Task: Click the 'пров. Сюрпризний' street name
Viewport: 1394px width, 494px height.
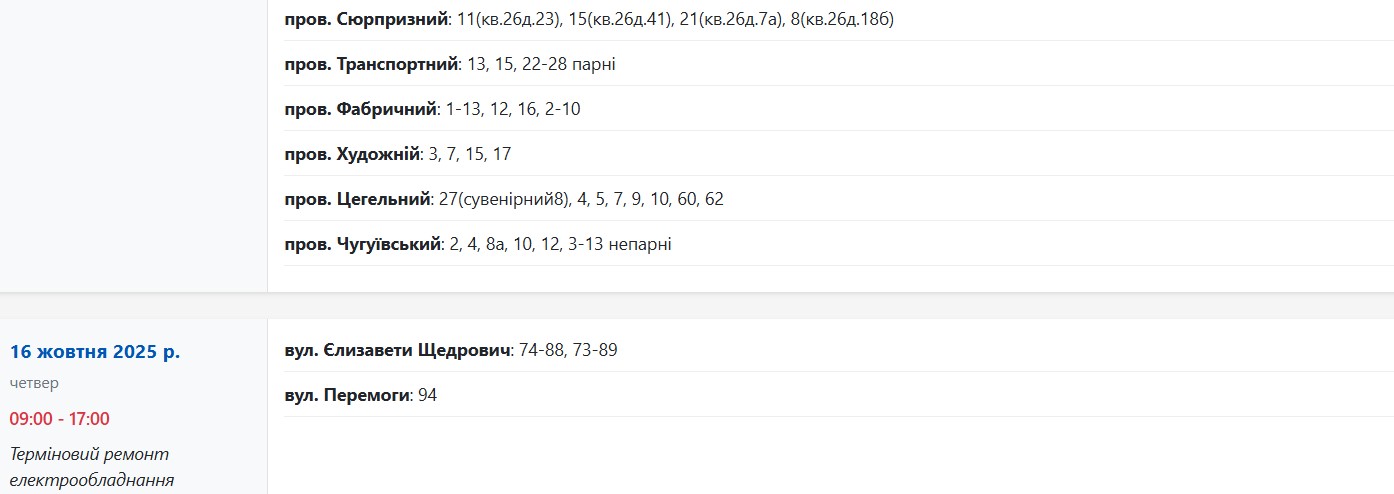Action: 367,19
